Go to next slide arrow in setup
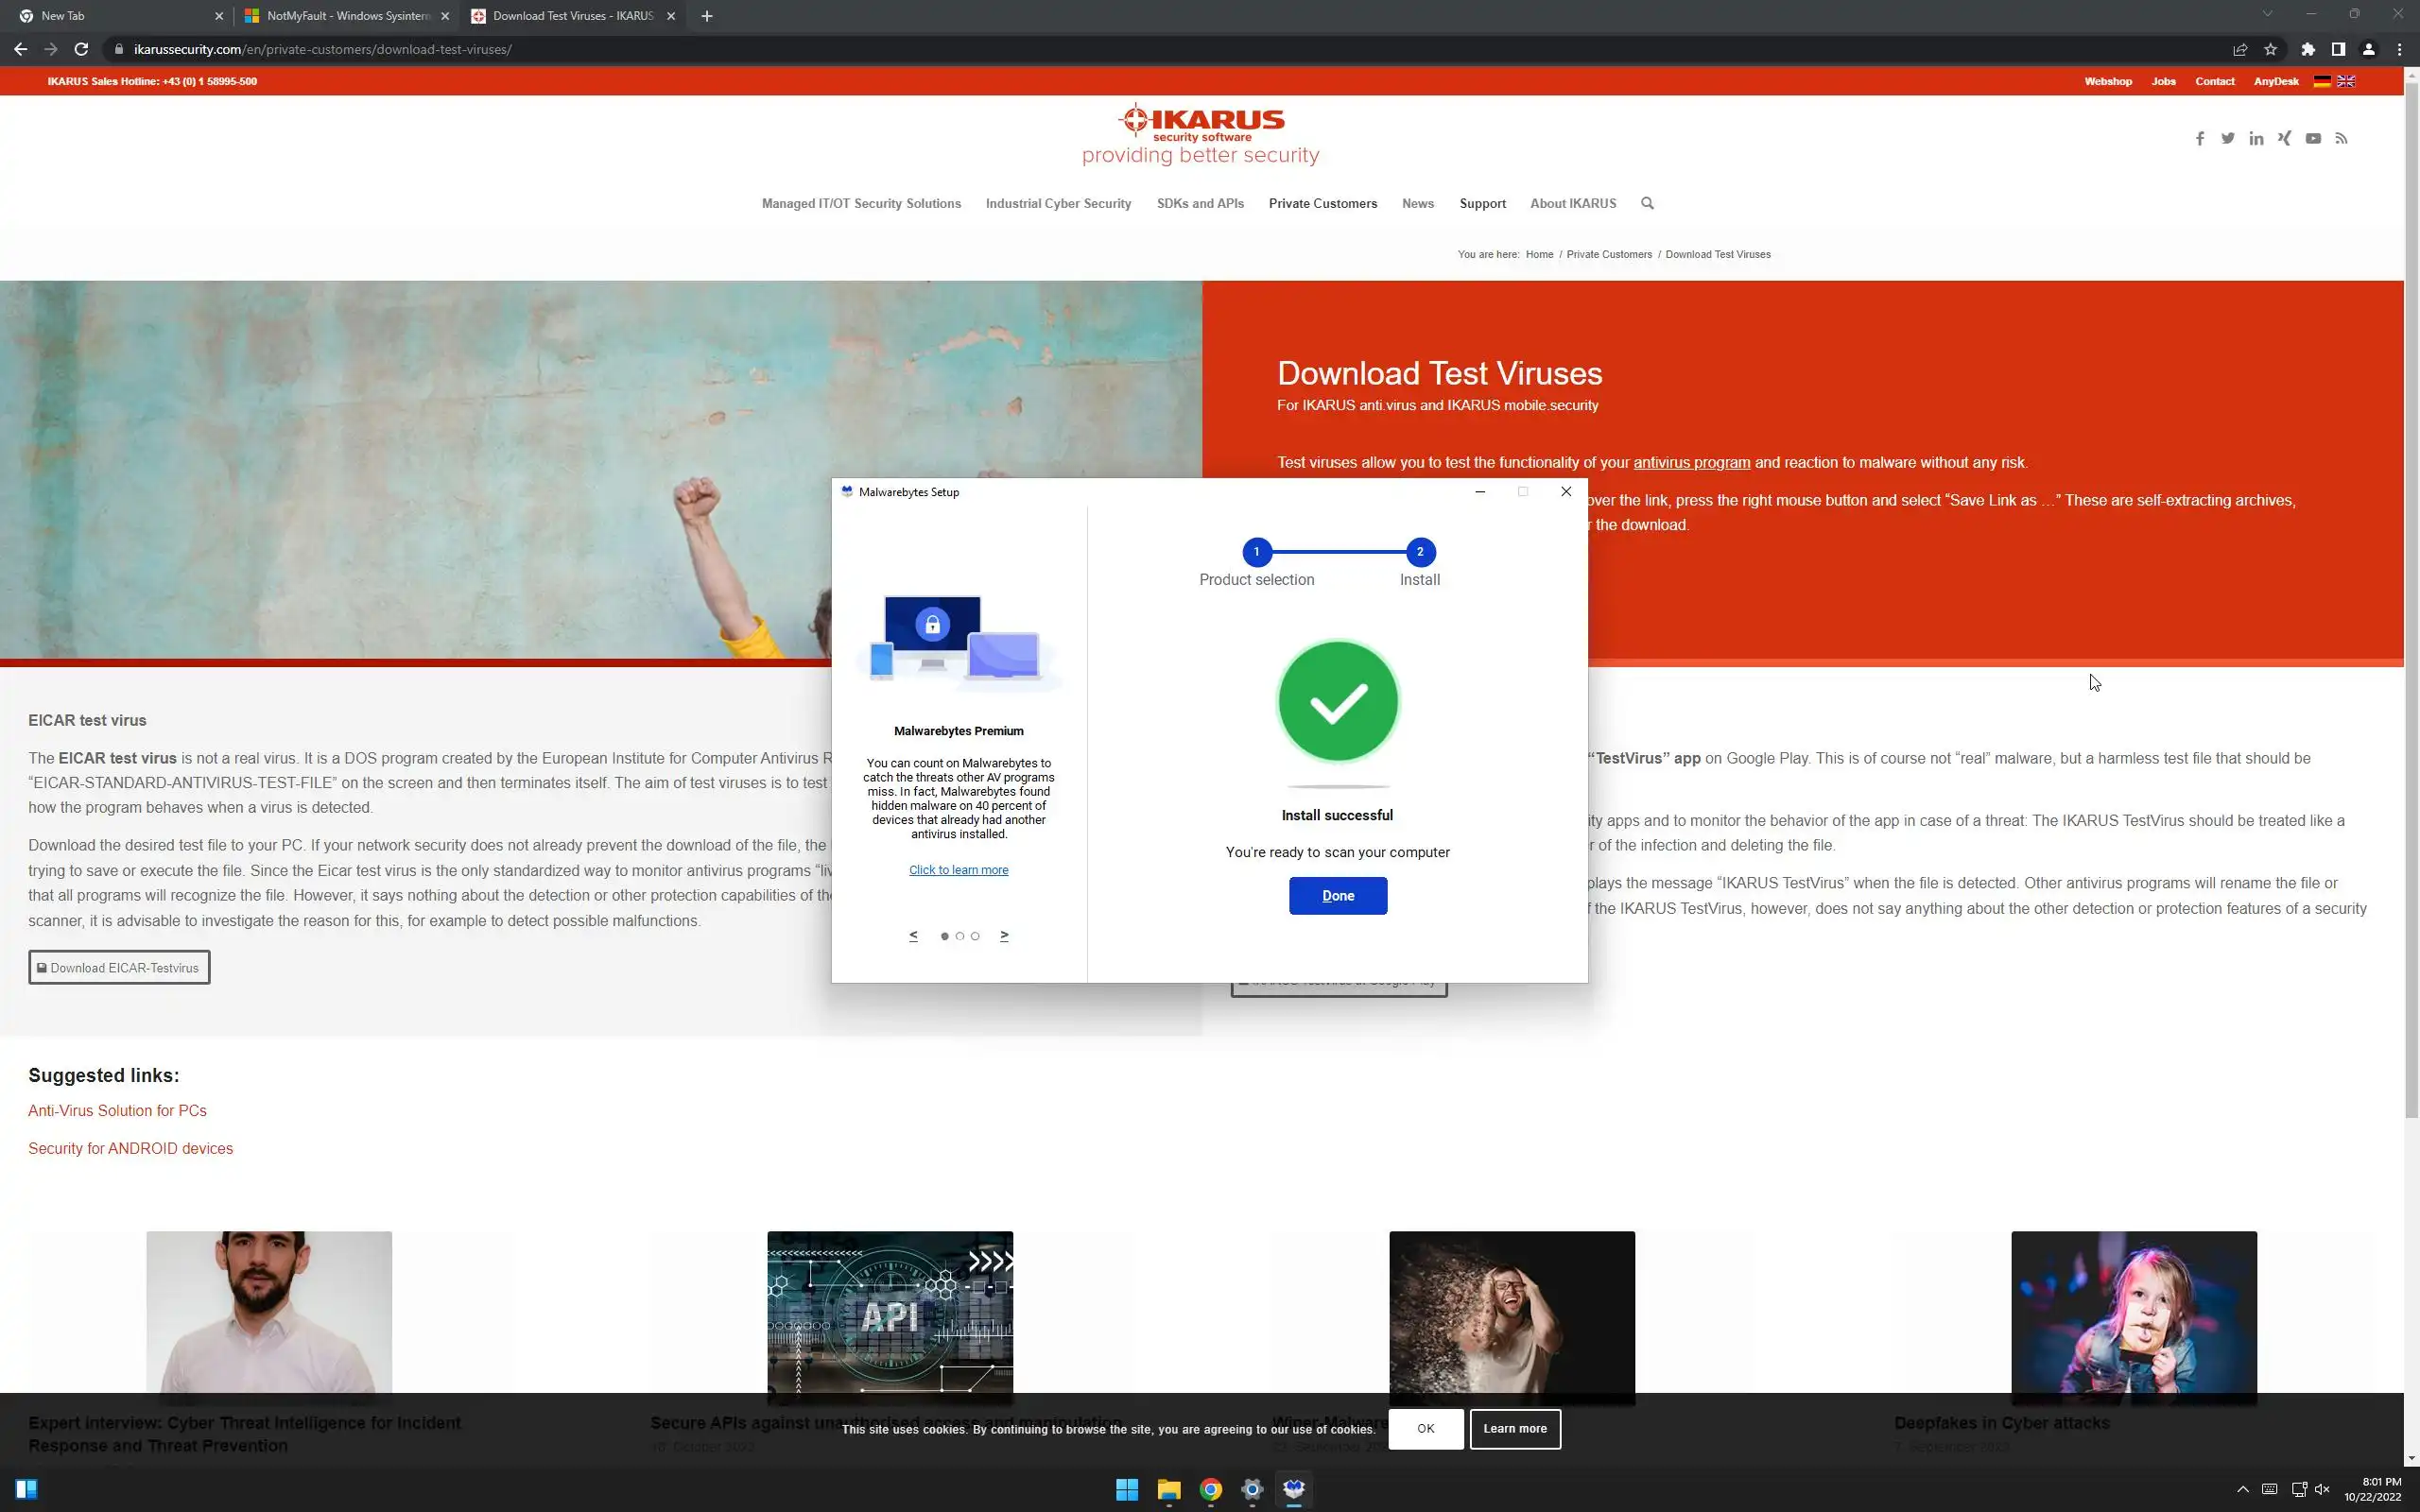 point(1004,936)
